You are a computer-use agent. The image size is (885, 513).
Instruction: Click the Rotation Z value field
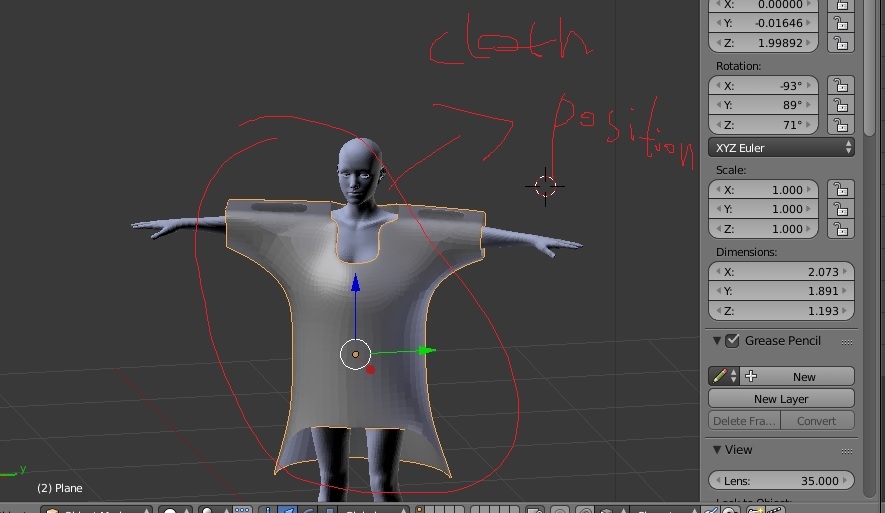[x=763, y=125]
